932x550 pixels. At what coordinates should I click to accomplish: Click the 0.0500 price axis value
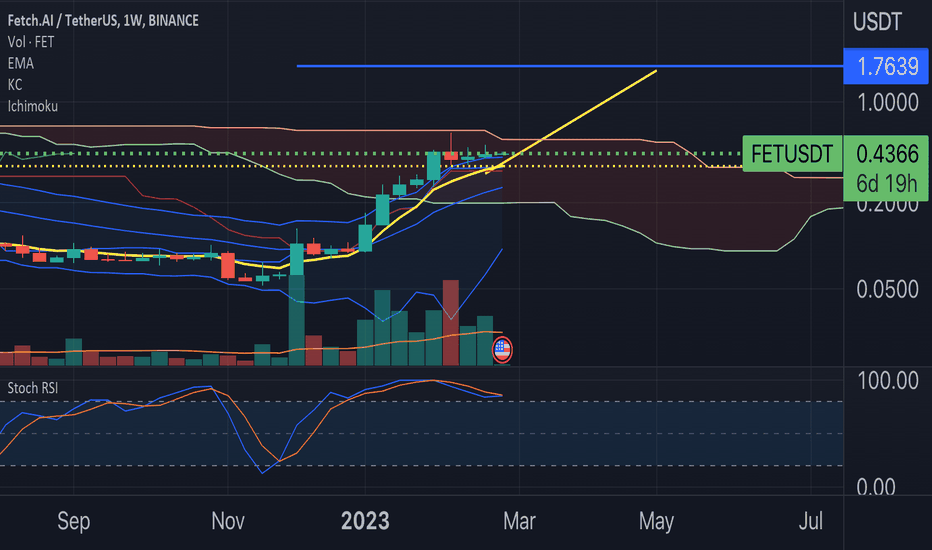point(887,290)
